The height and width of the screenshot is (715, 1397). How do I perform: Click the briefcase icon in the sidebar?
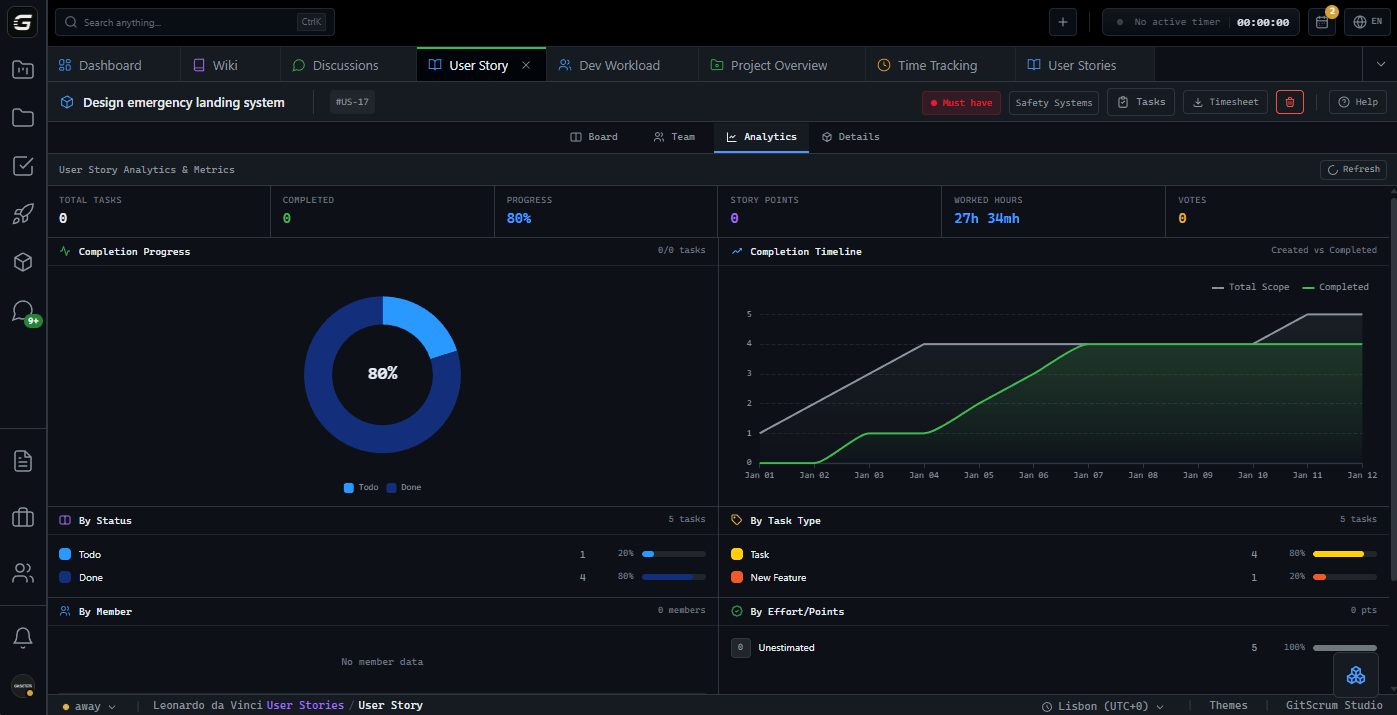(x=22, y=517)
